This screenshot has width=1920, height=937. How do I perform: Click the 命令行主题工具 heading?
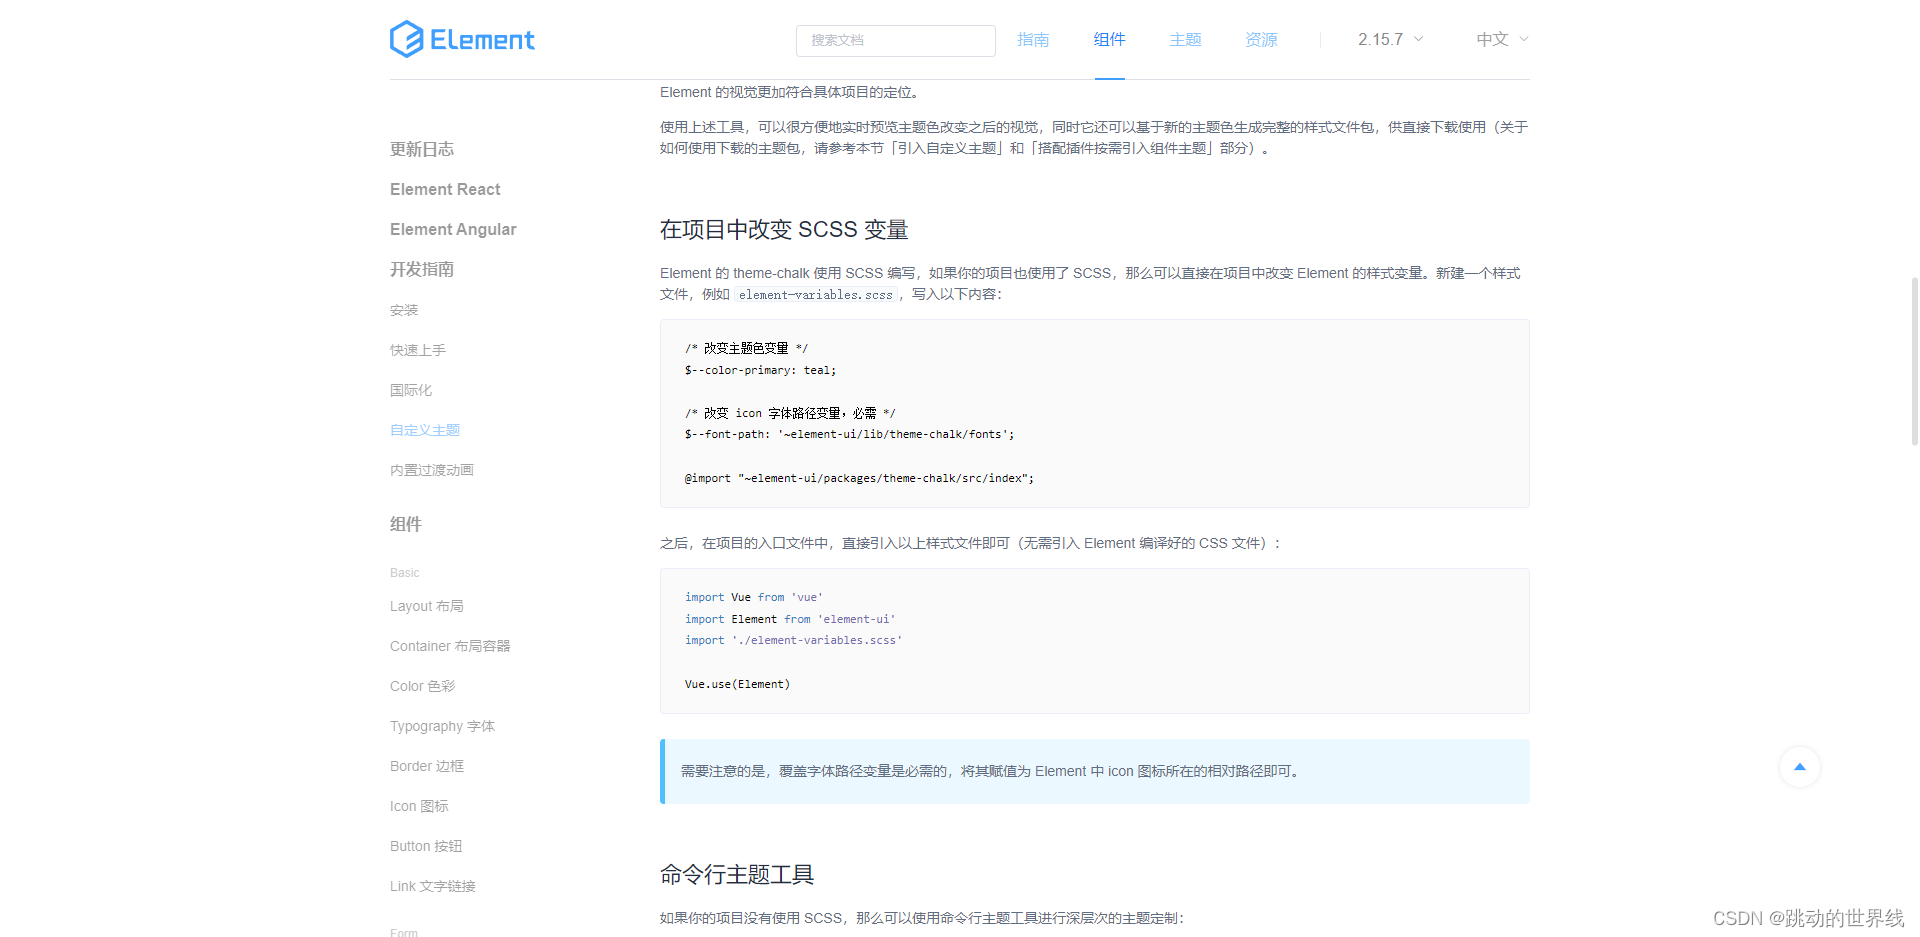pyautogui.click(x=737, y=874)
